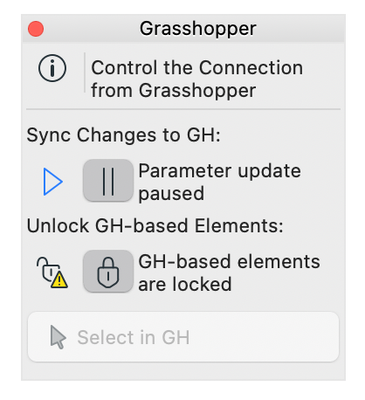Click the empty area below Select in GH
This screenshot has width=365, height=400.
point(183,372)
